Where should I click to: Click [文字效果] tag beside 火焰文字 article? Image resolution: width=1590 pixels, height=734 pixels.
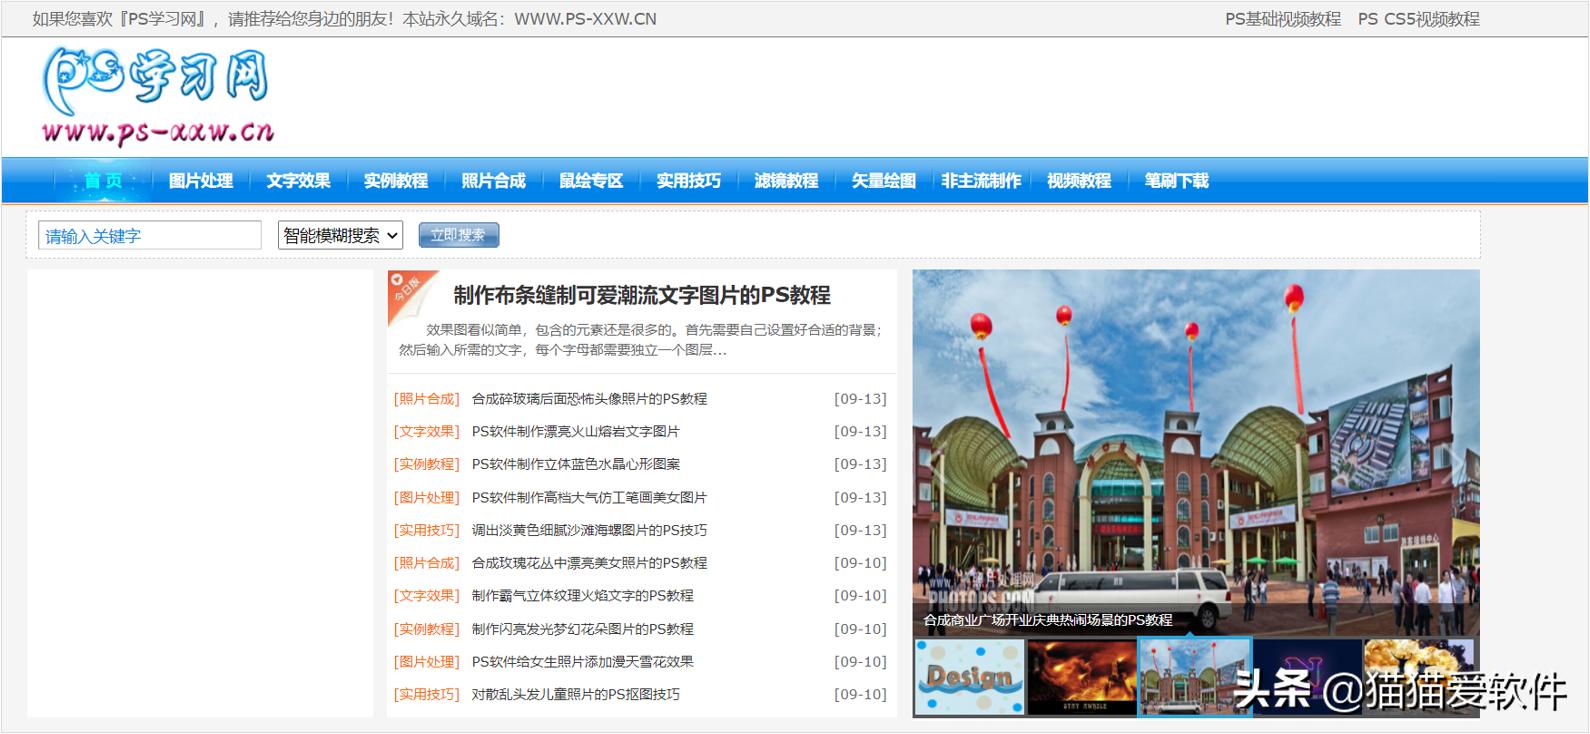click(427, 596)
